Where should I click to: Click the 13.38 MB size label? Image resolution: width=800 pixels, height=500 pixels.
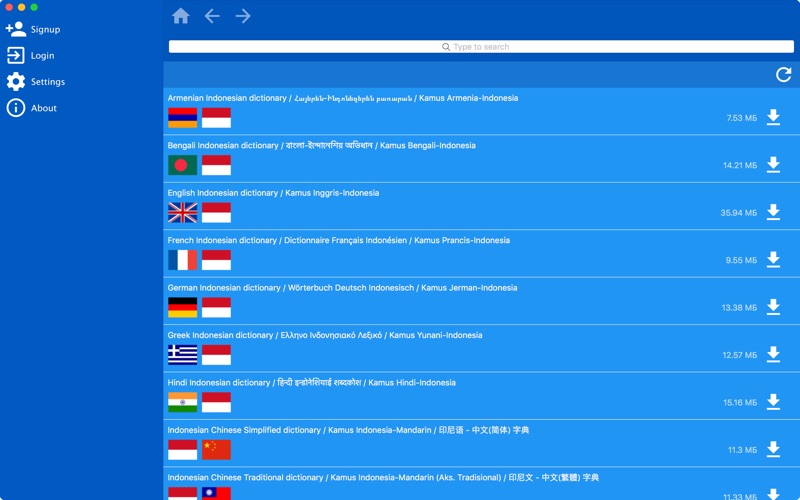(x=739, y=308)
